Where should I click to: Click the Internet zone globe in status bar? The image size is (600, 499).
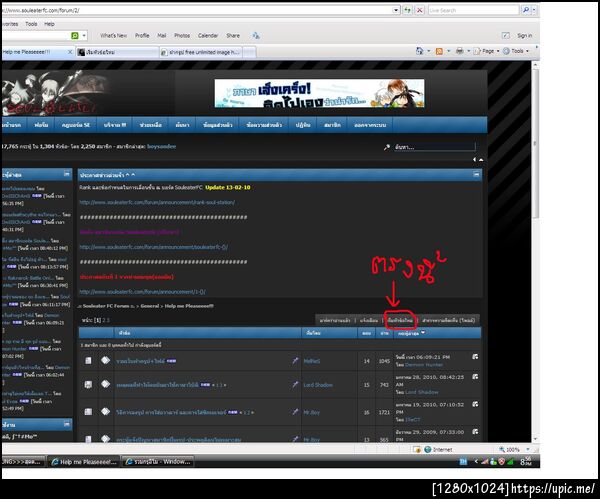pyautogui.click(x=428, y=449)
